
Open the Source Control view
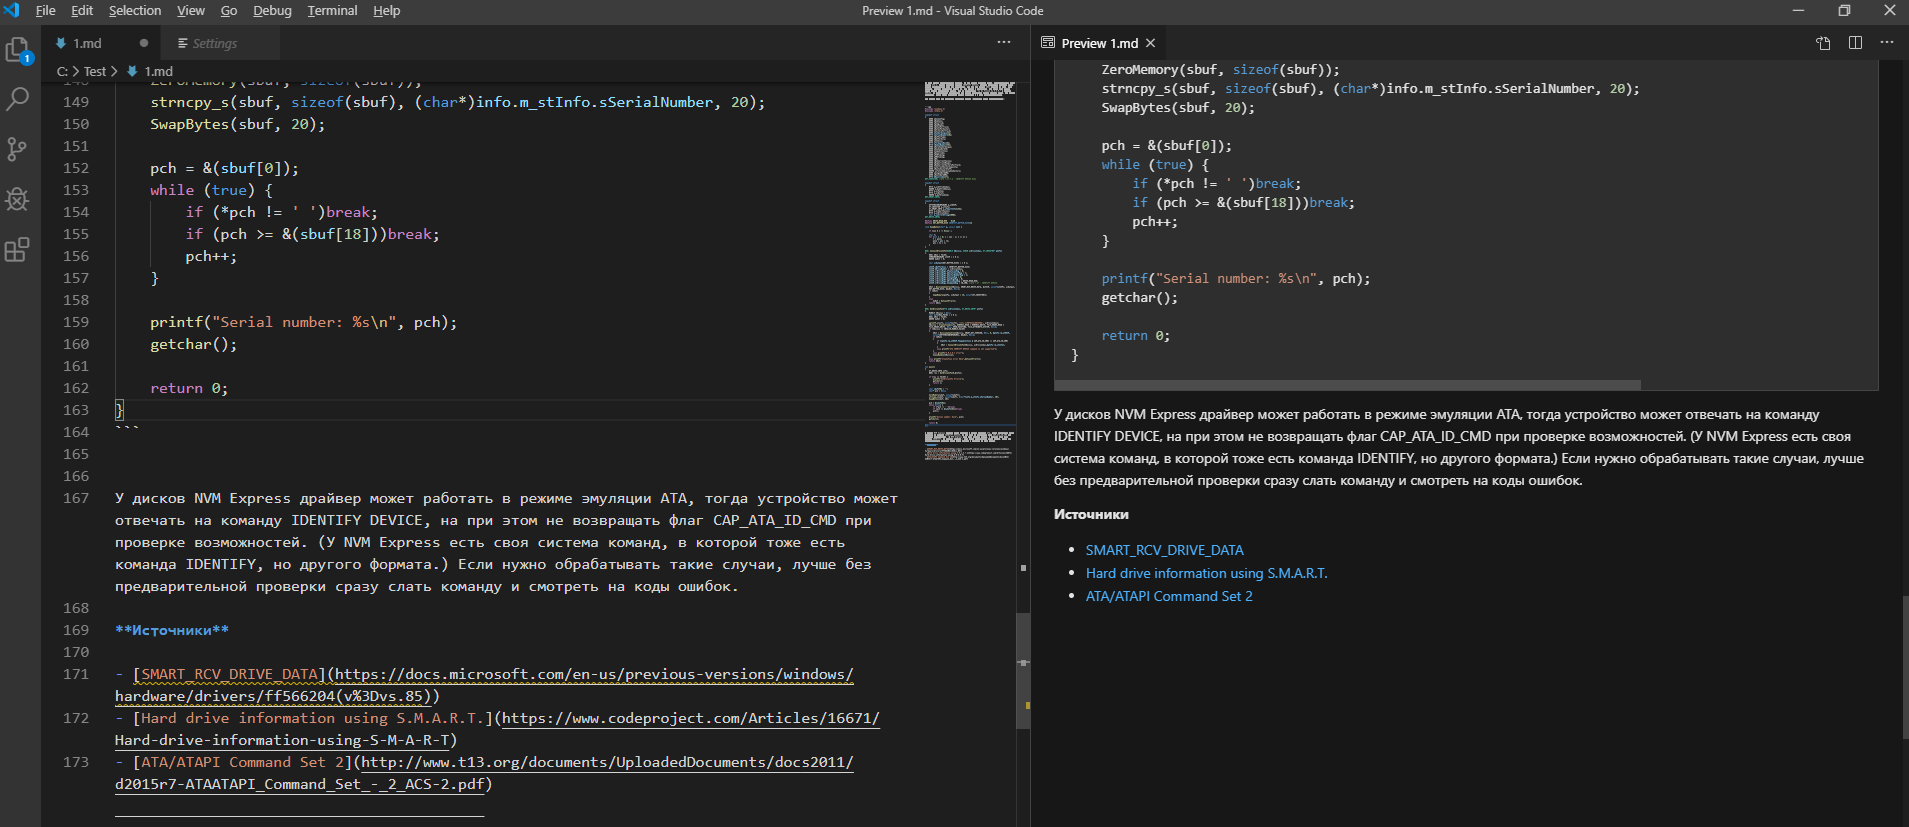click(18, 149)
